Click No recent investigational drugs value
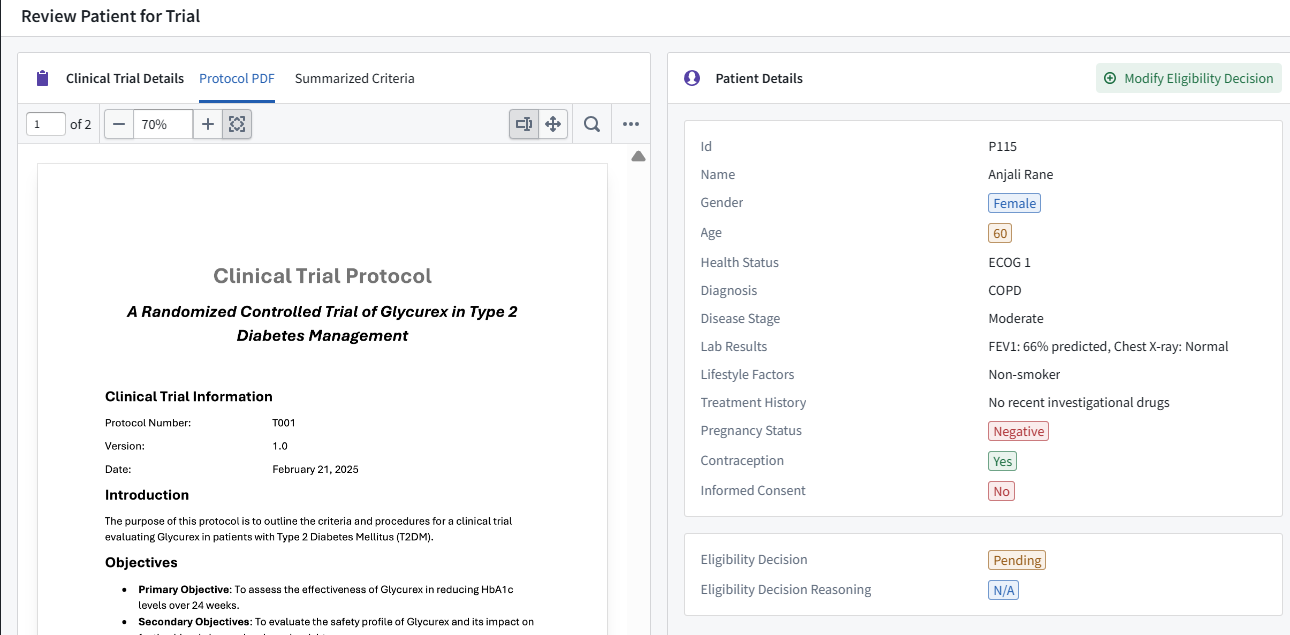The width and height of the screenshot is (1290, 635). tap(1078, 402)
